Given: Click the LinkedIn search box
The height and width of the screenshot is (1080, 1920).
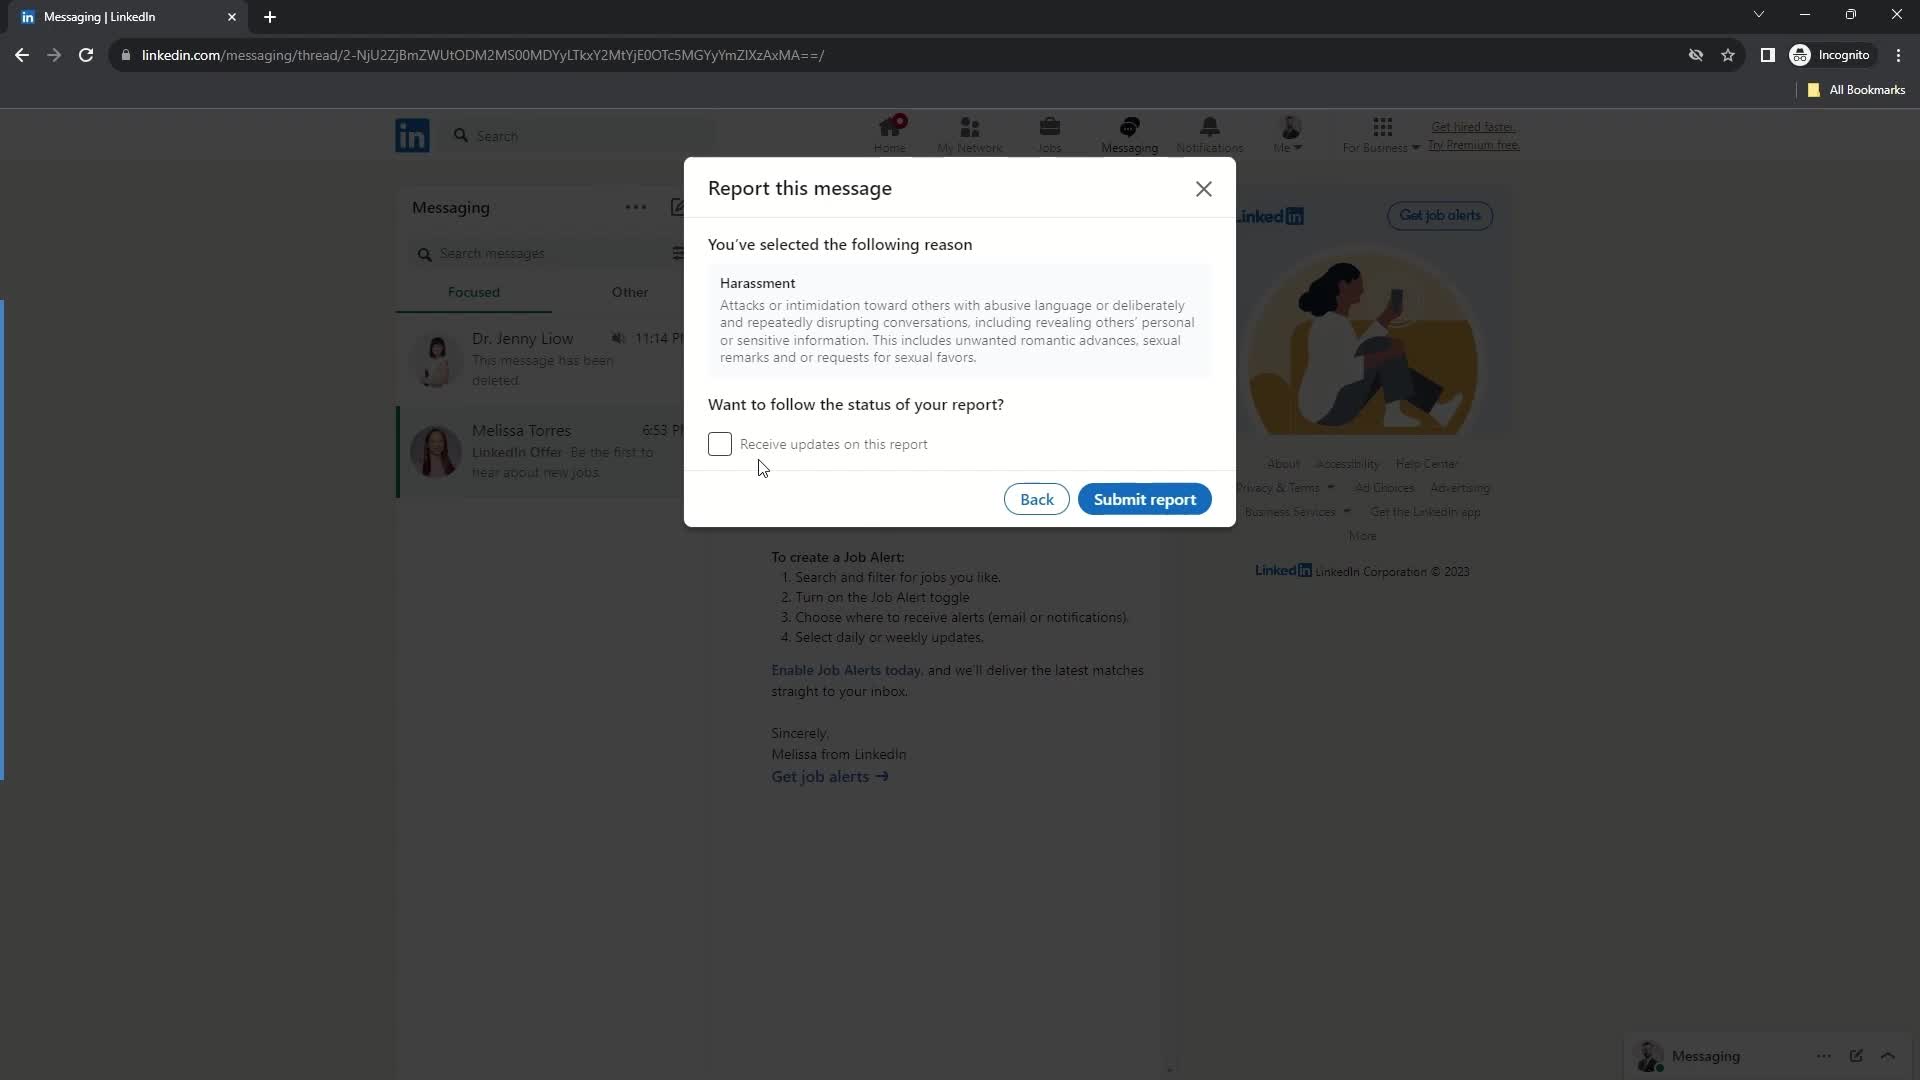Looking at the screenshot, I should point(580,135).
